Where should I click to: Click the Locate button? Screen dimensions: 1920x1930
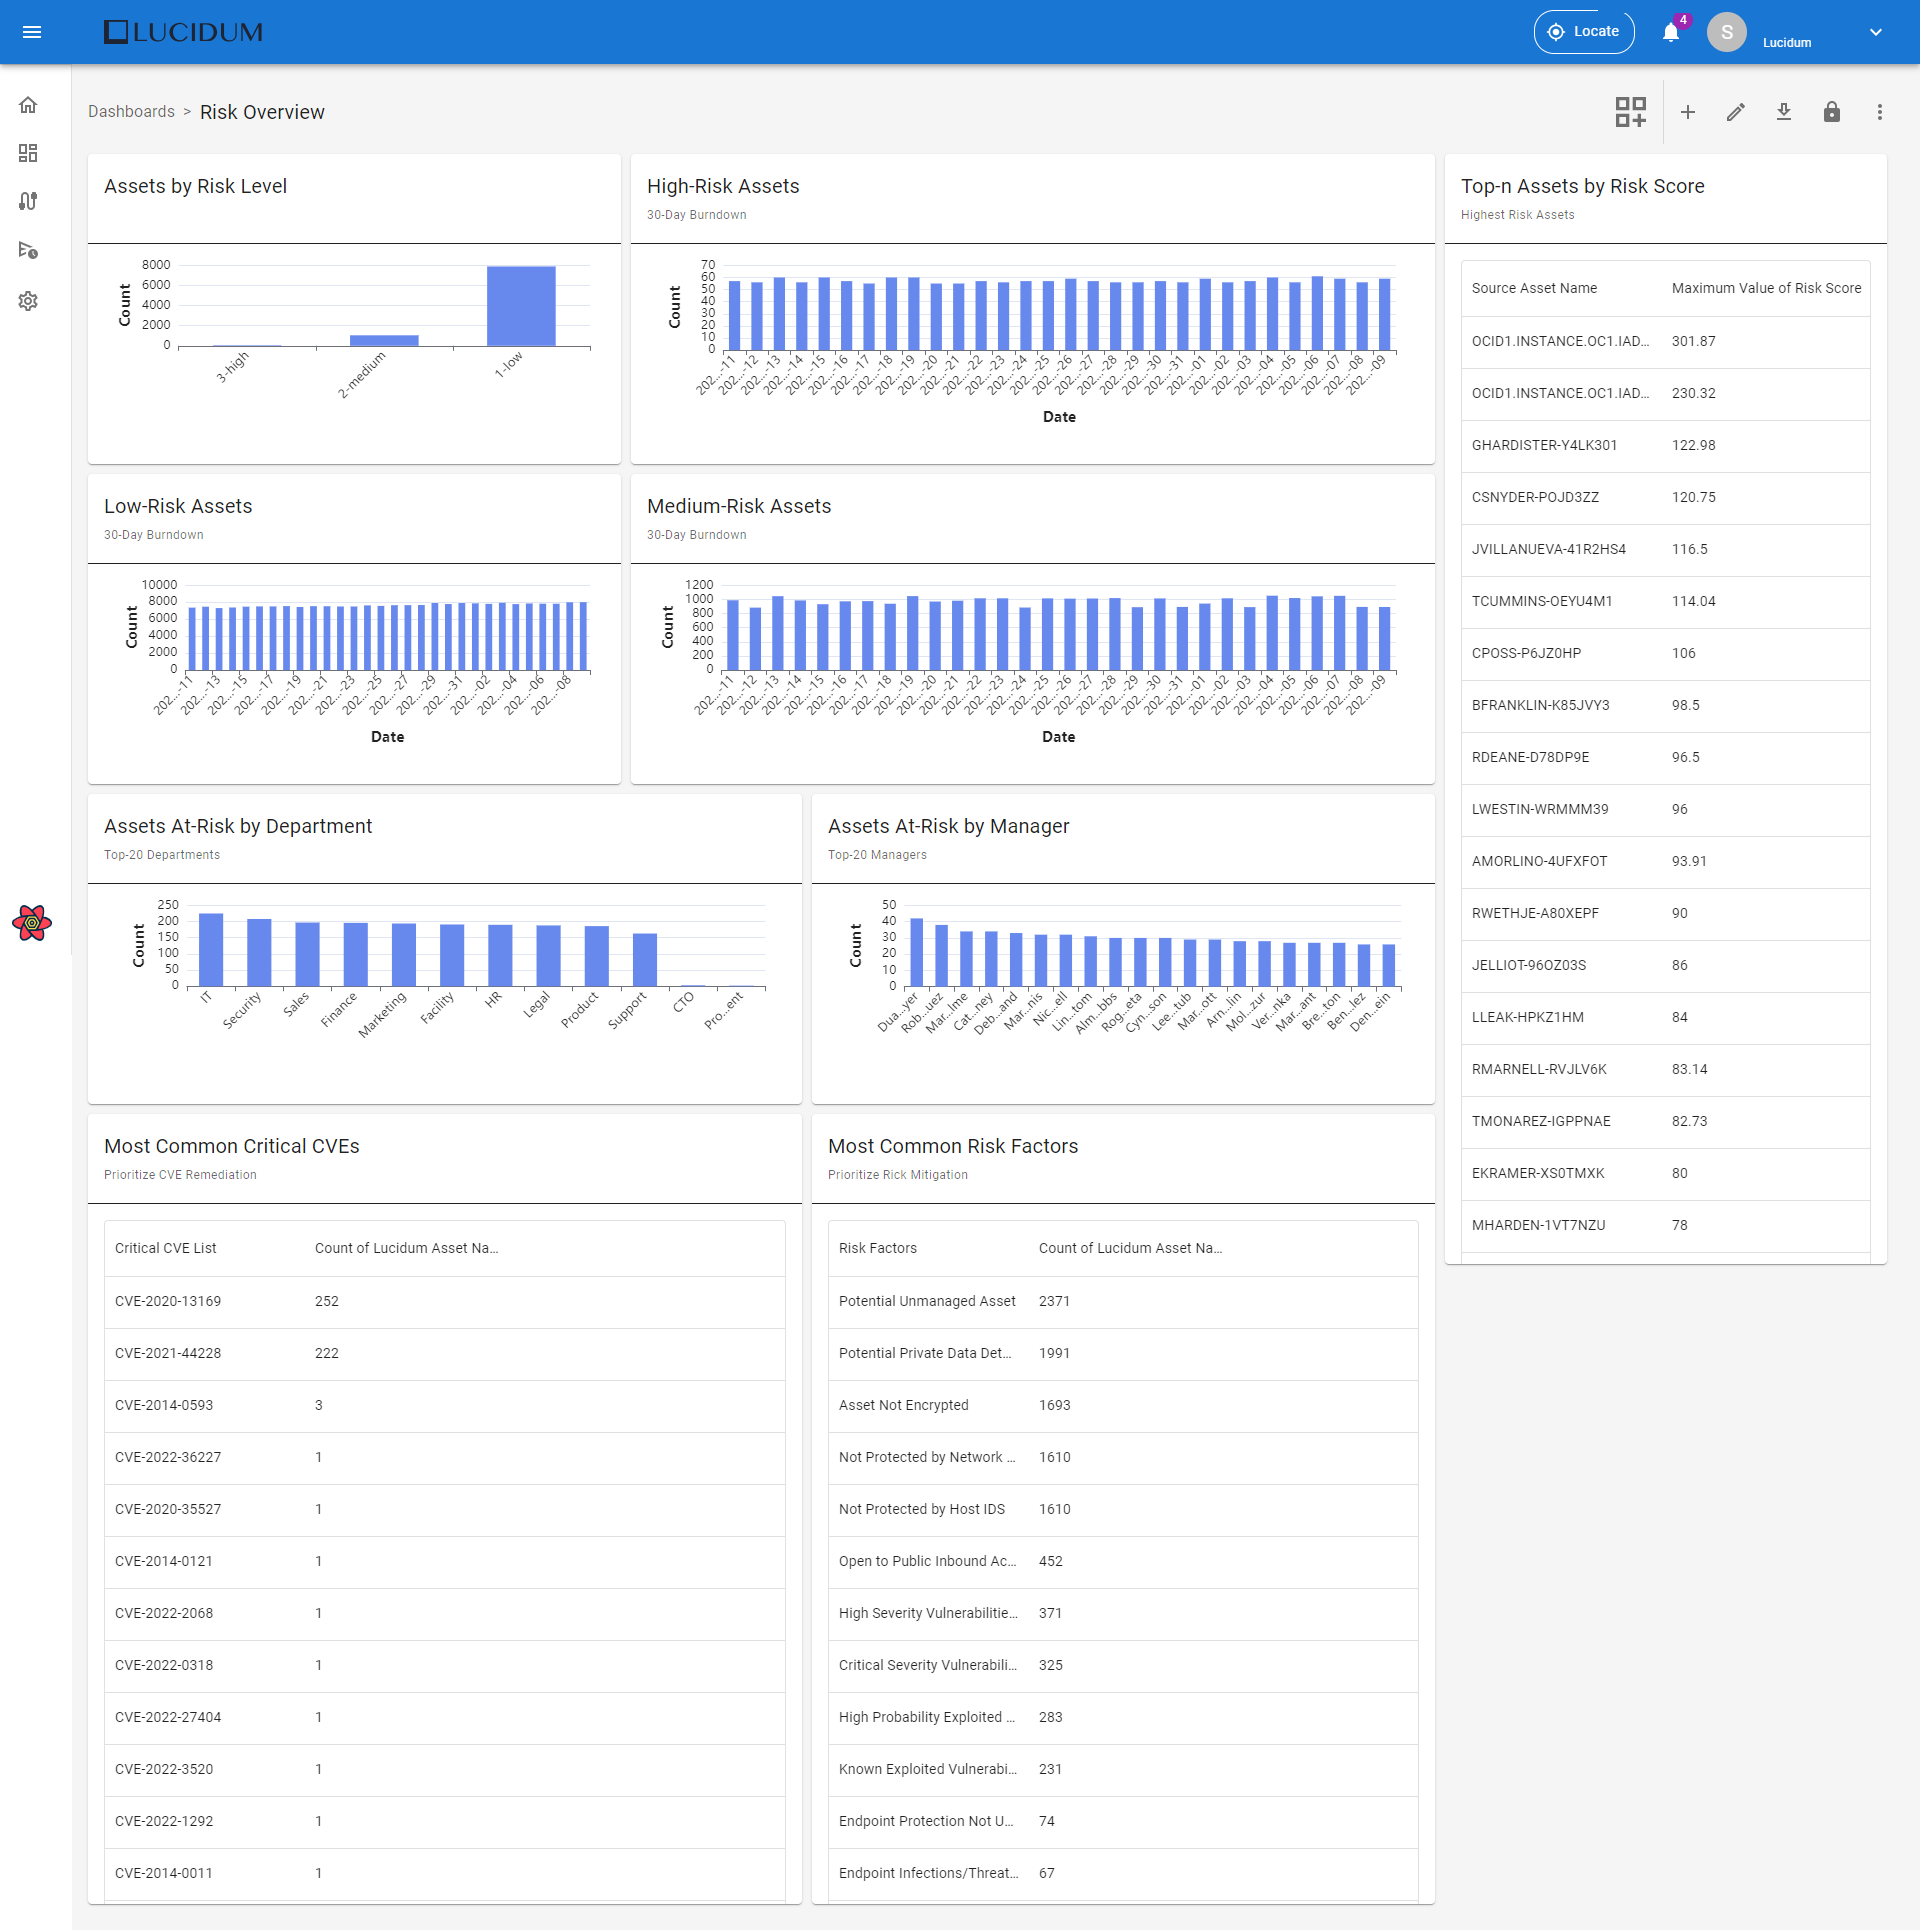pyautogui.click(x=1584, y=32)
